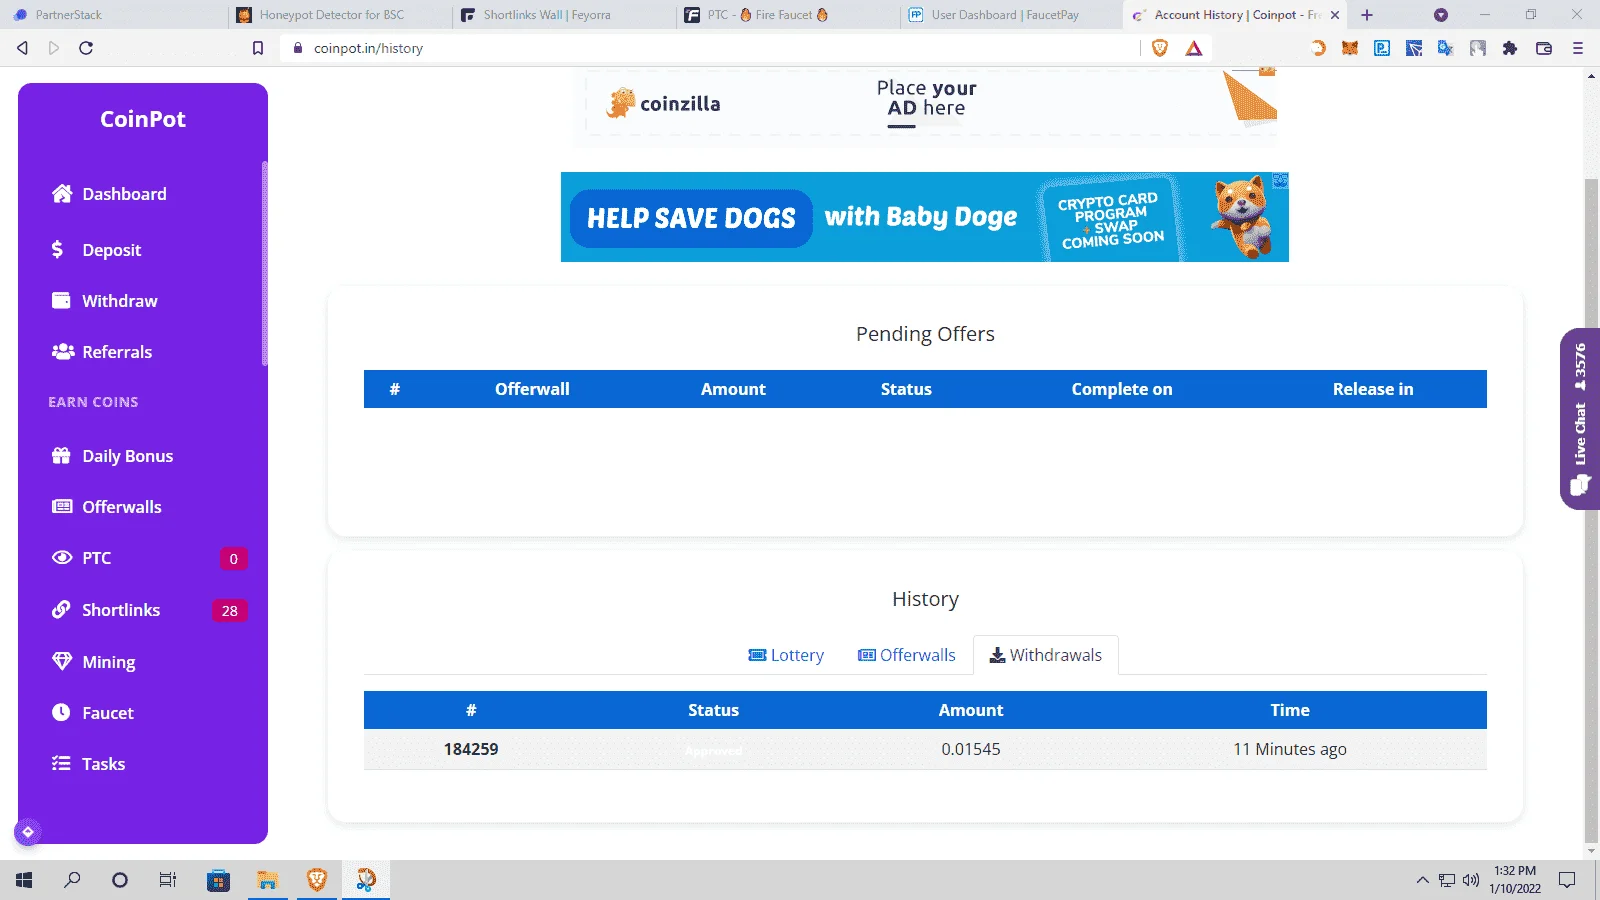Screen dimensions: 1600x900
Task: Click the browser back button
Action: click(22, 48)
